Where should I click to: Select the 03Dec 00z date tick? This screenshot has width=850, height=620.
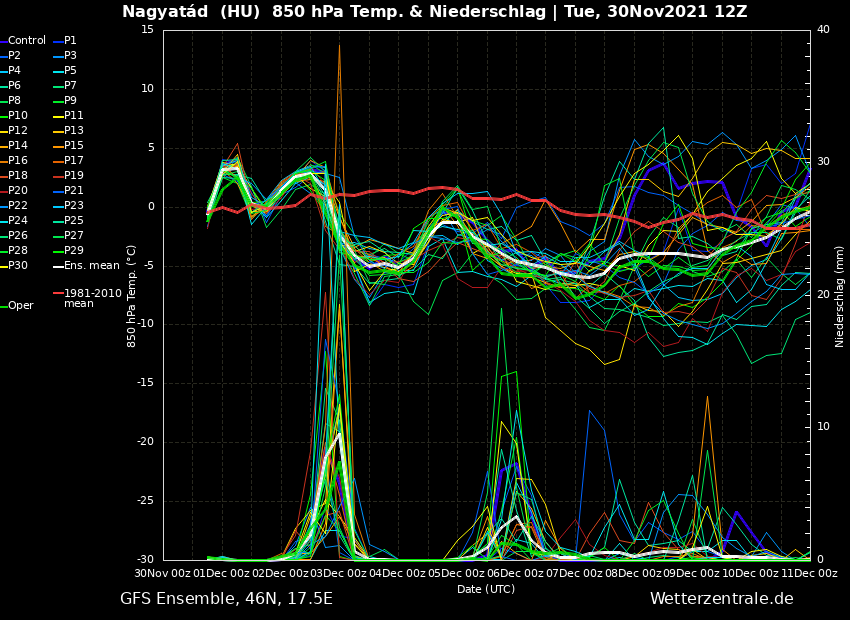coord(341,573)
